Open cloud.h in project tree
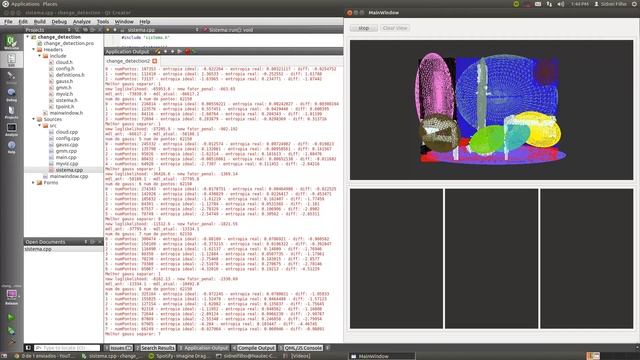This screenshot has height=360, width=640. (64, 62)
